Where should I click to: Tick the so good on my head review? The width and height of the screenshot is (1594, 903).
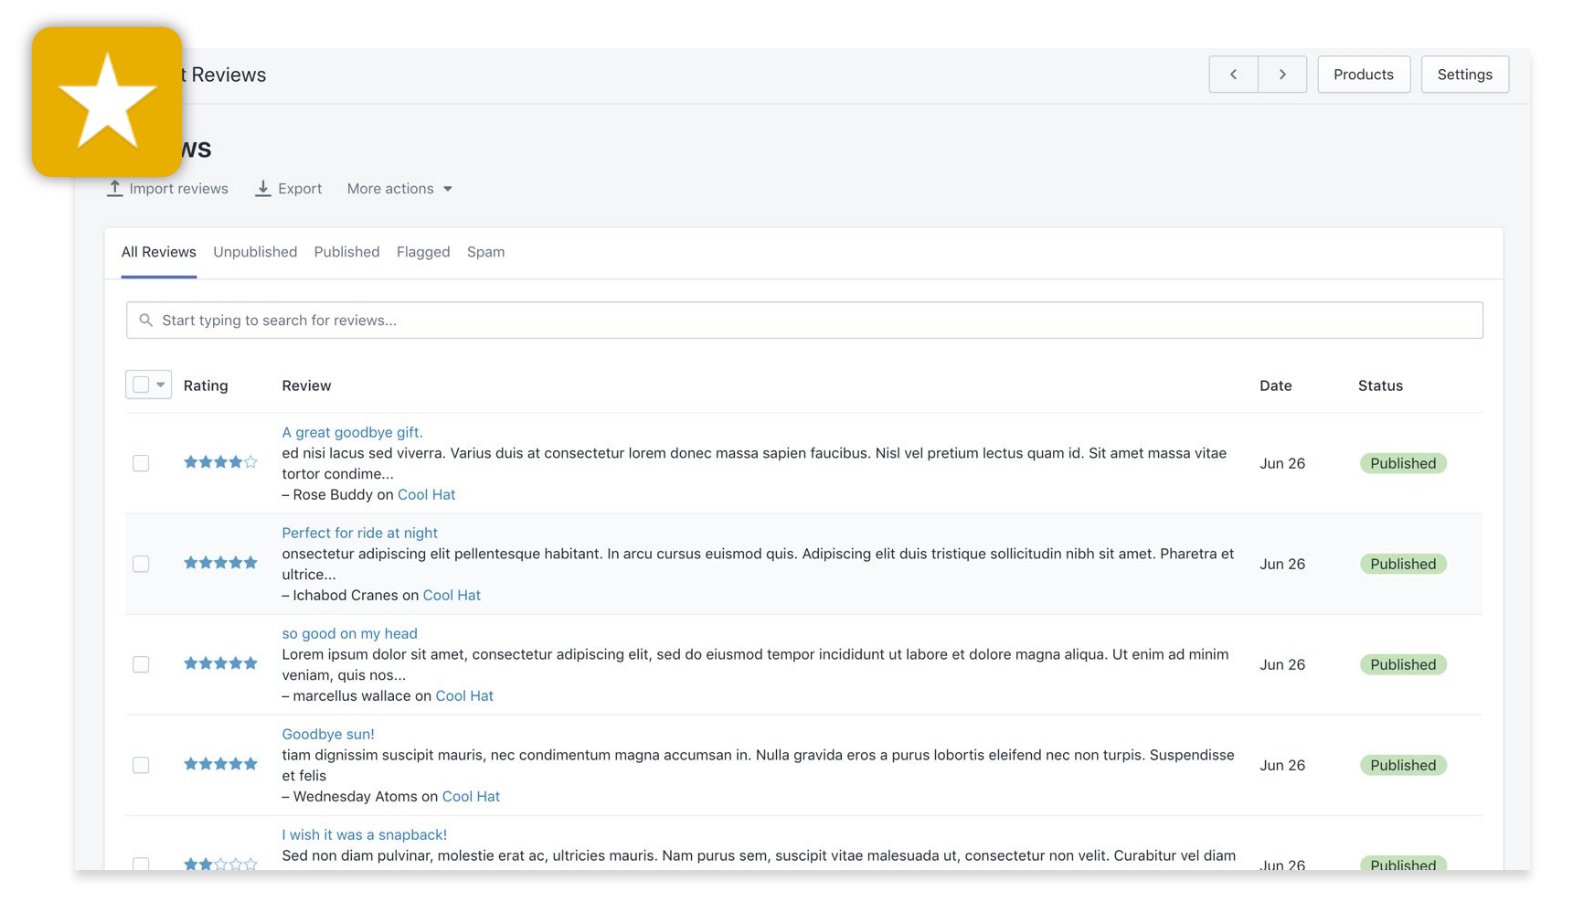(x=141, y=664)
